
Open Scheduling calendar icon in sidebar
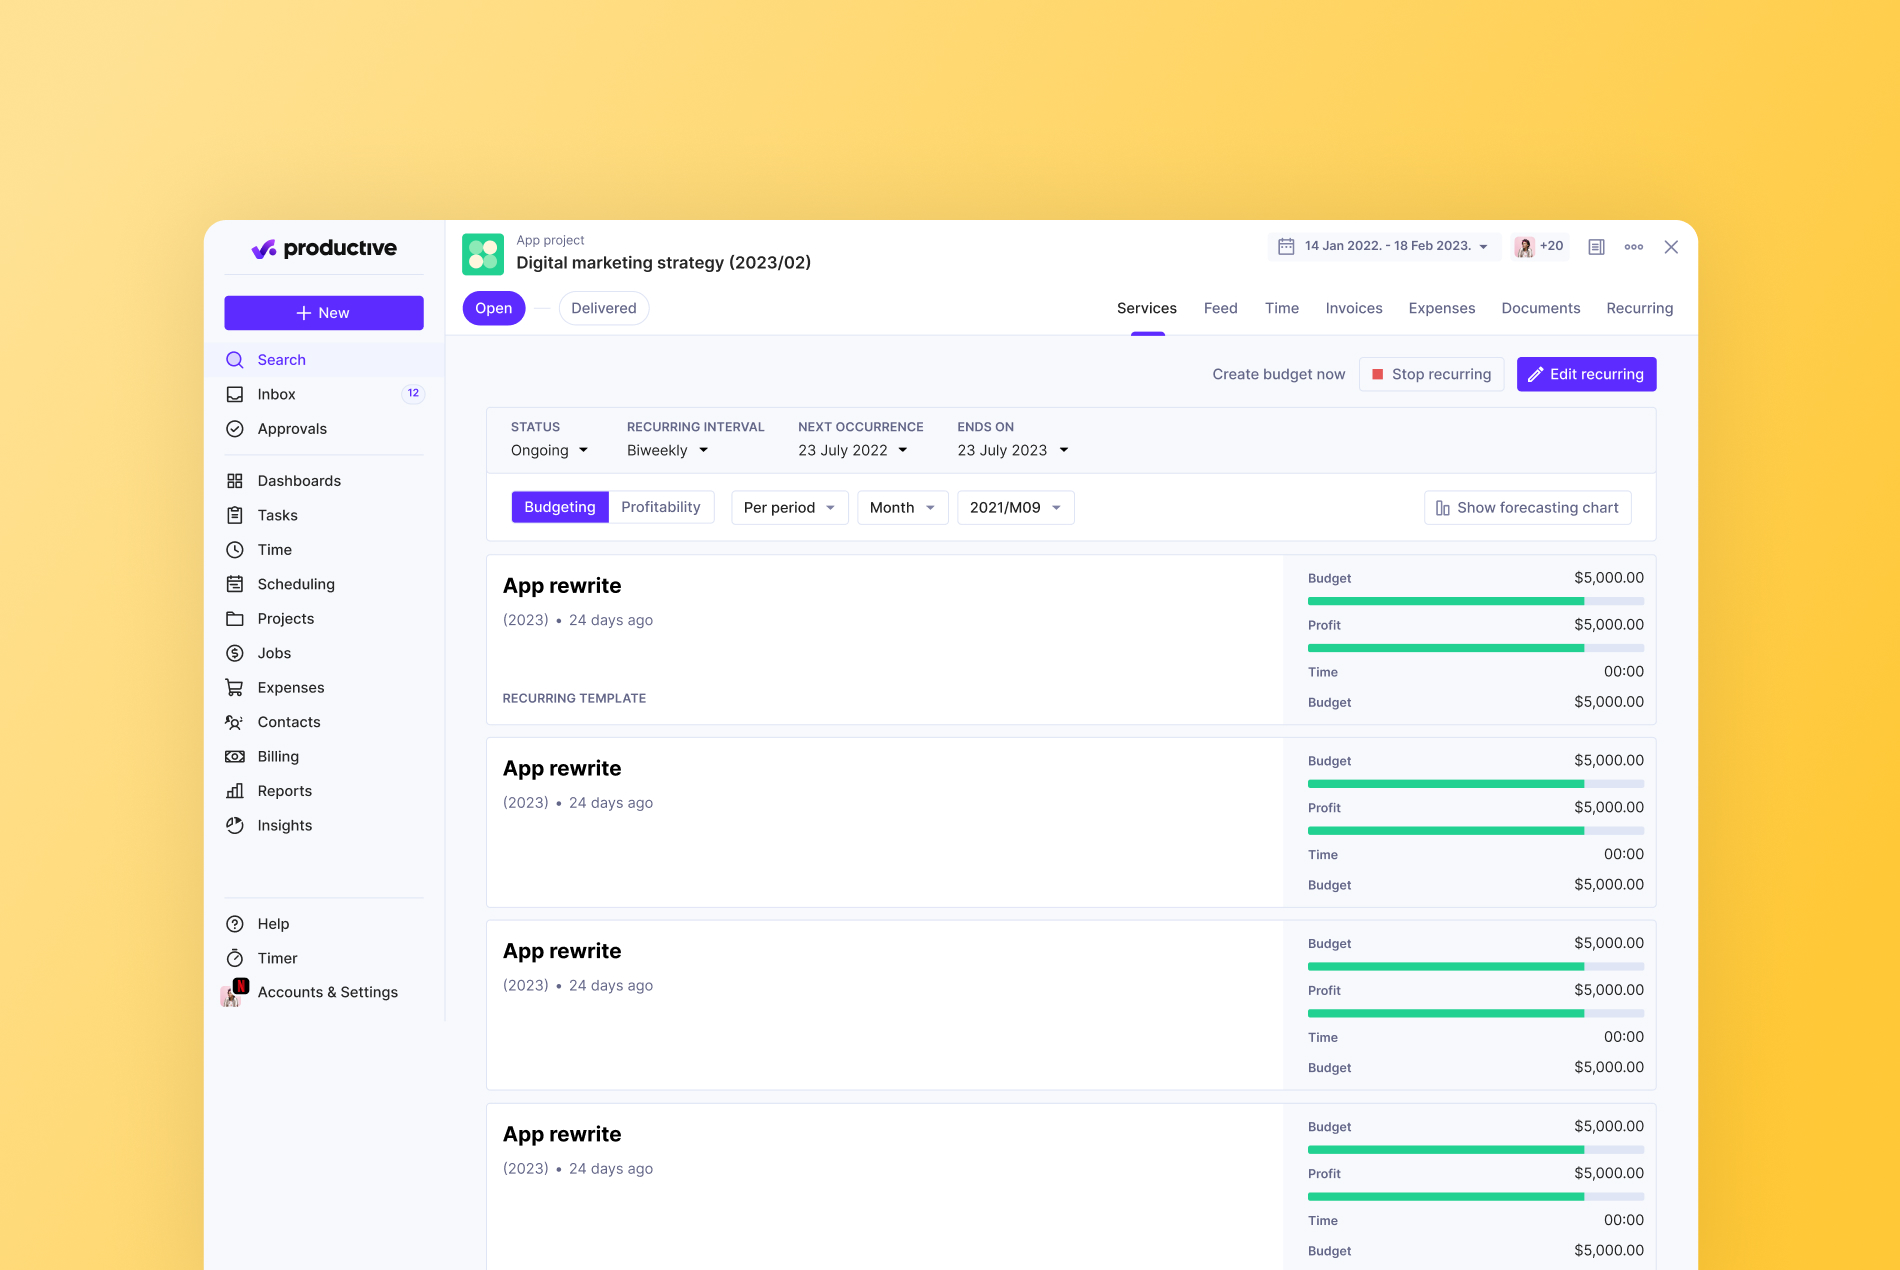(235, 584)
